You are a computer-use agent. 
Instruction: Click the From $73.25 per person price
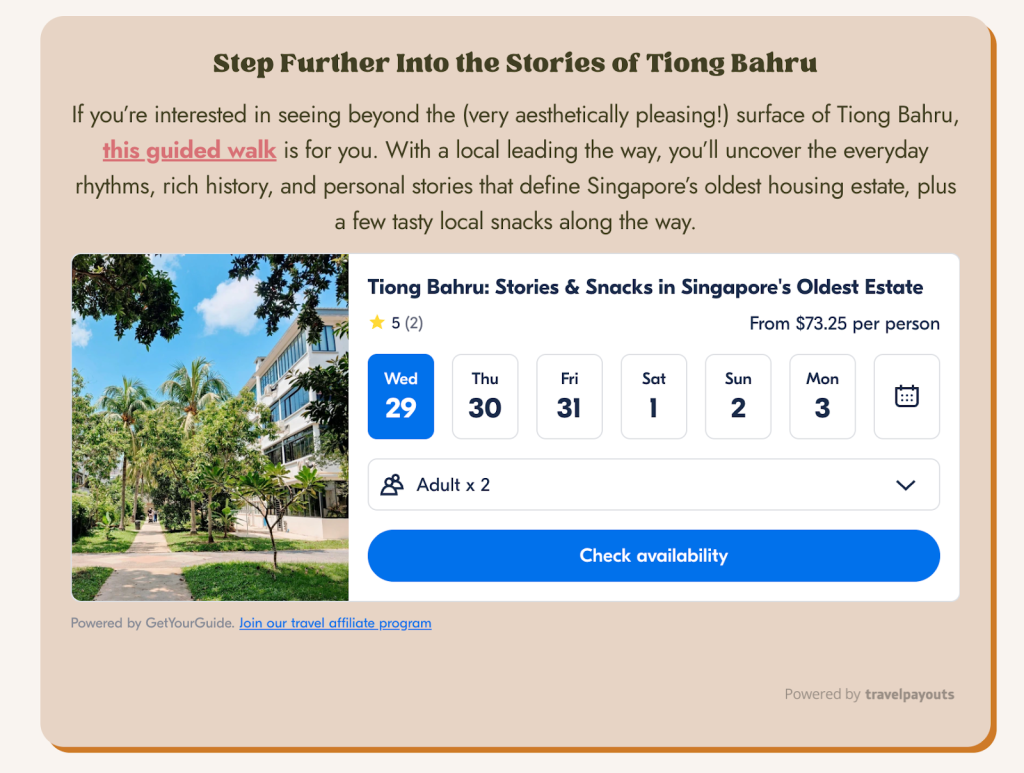click(x=844, y=323)
